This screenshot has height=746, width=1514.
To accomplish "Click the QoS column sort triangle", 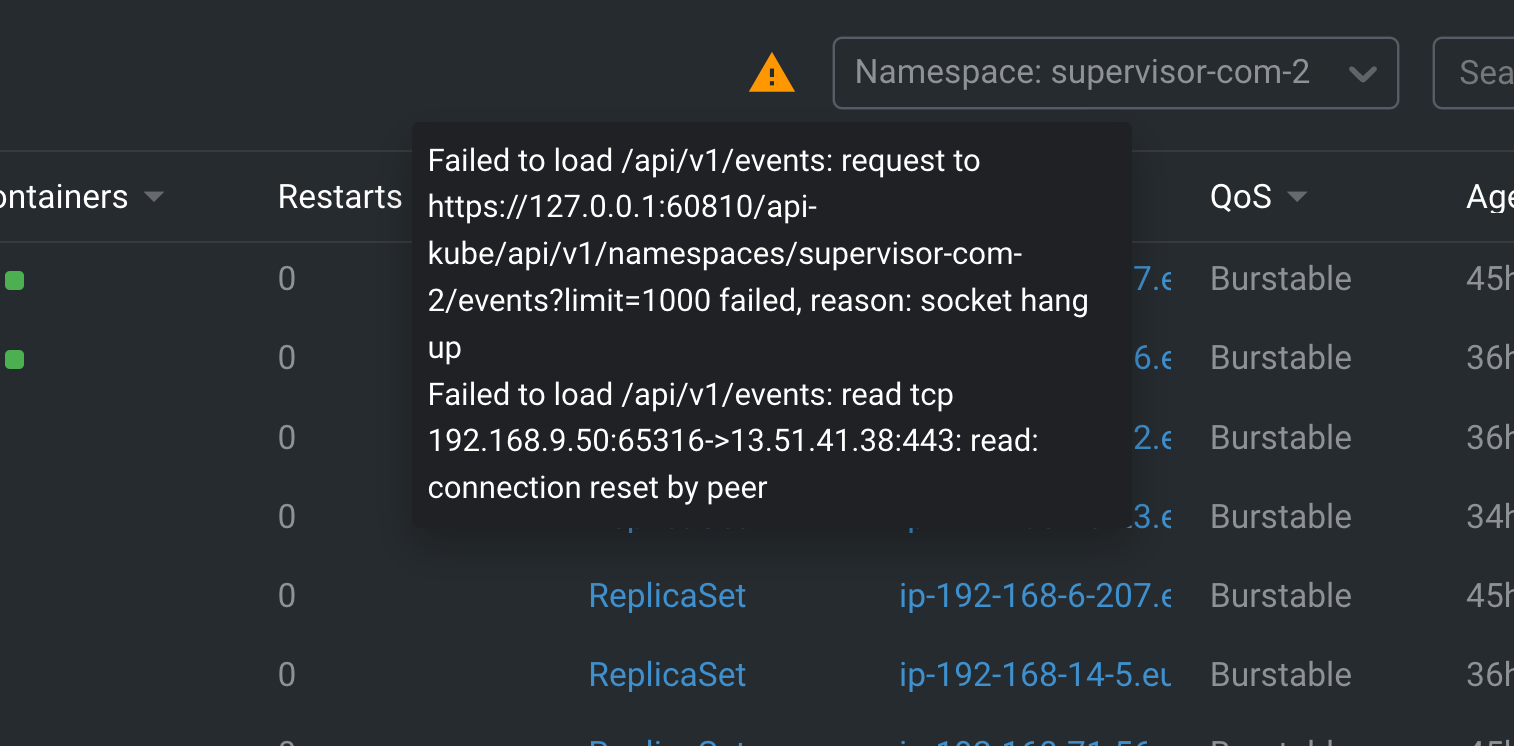I will pos(1297,198).
